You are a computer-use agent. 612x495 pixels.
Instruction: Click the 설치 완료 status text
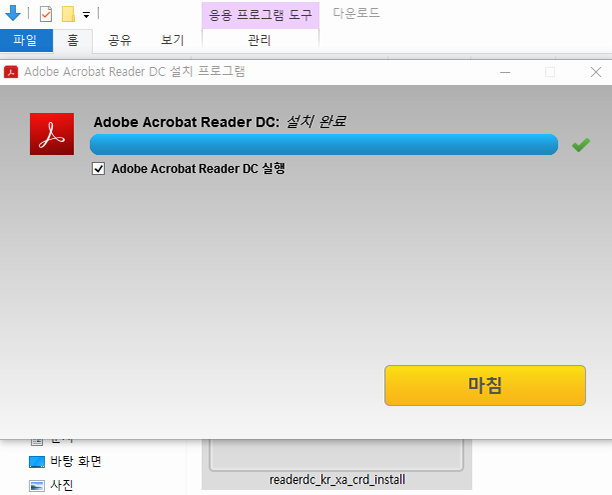316,122
